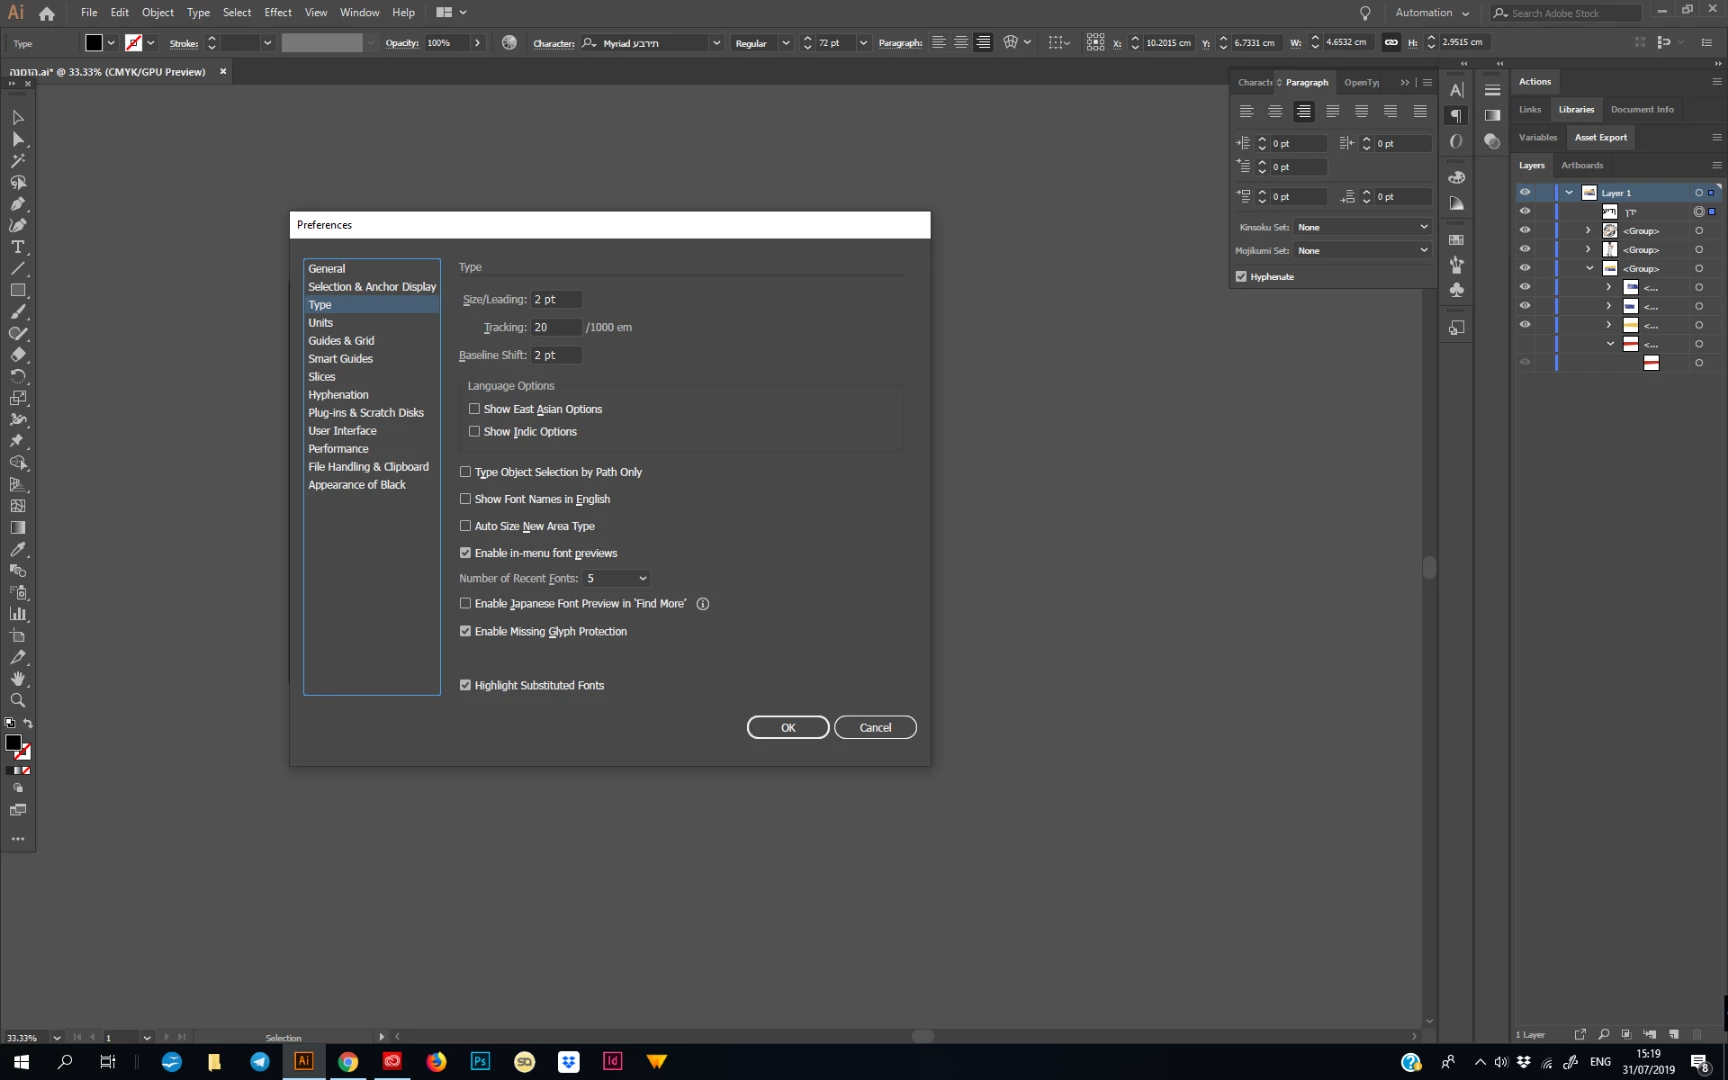1728x1080 pixels.
Task: Open the font family dropdown arrow
Action: point(716,43)
